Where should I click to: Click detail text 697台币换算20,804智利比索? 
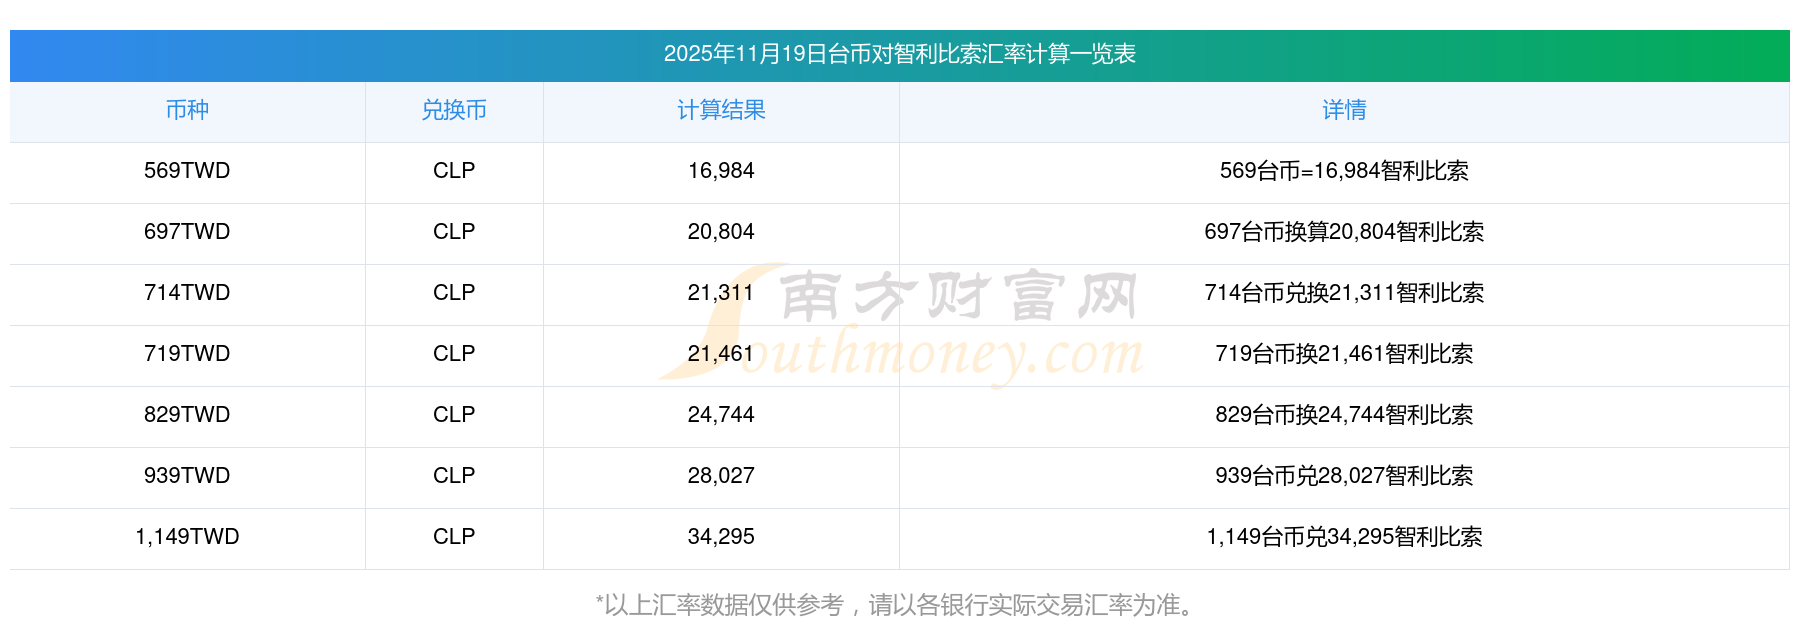pos(1344,232)
